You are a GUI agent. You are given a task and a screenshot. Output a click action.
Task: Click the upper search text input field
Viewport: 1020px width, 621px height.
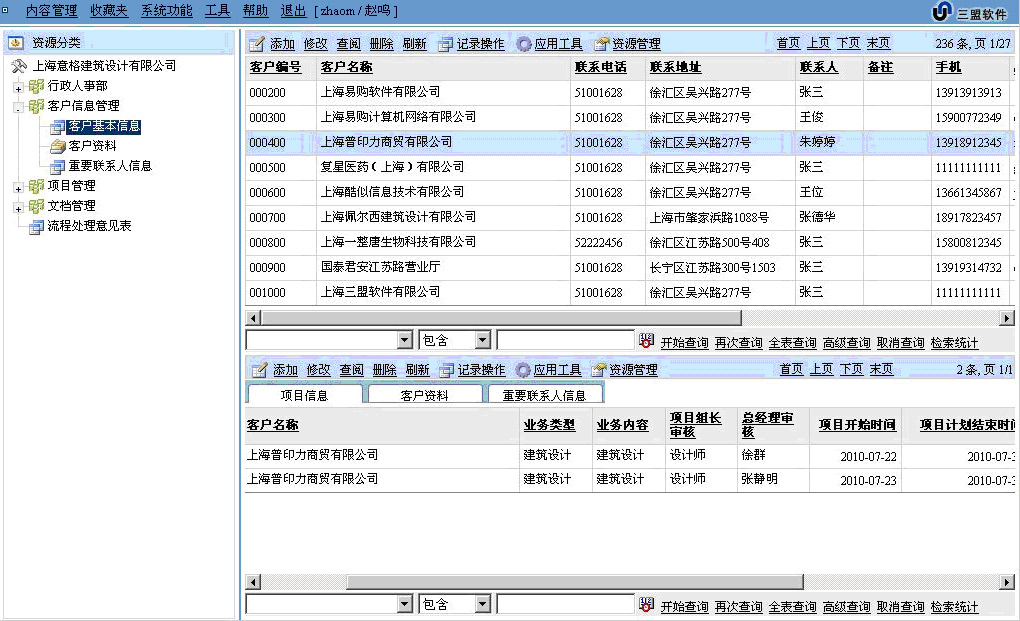click(x=565, y=341)
